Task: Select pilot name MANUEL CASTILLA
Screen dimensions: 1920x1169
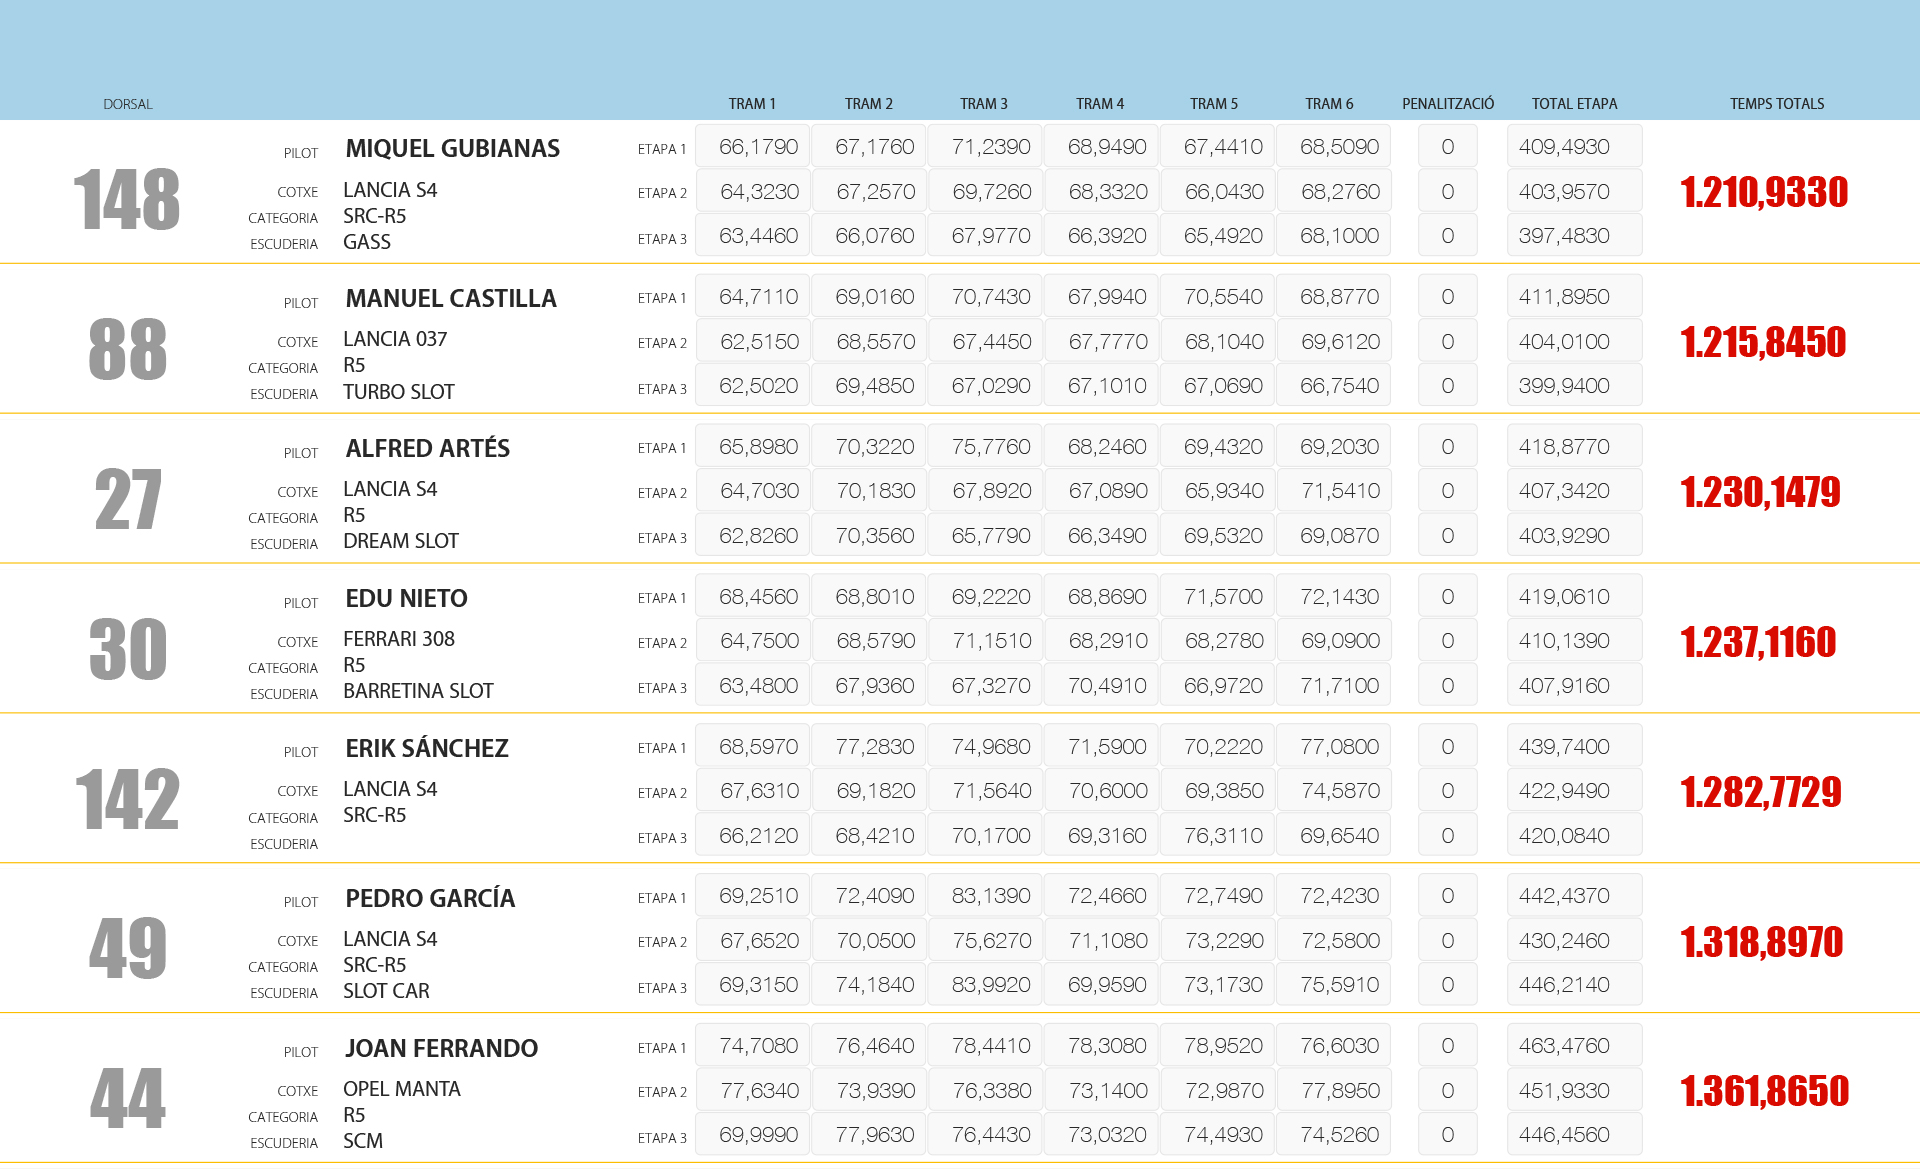Action: [450, 299]
